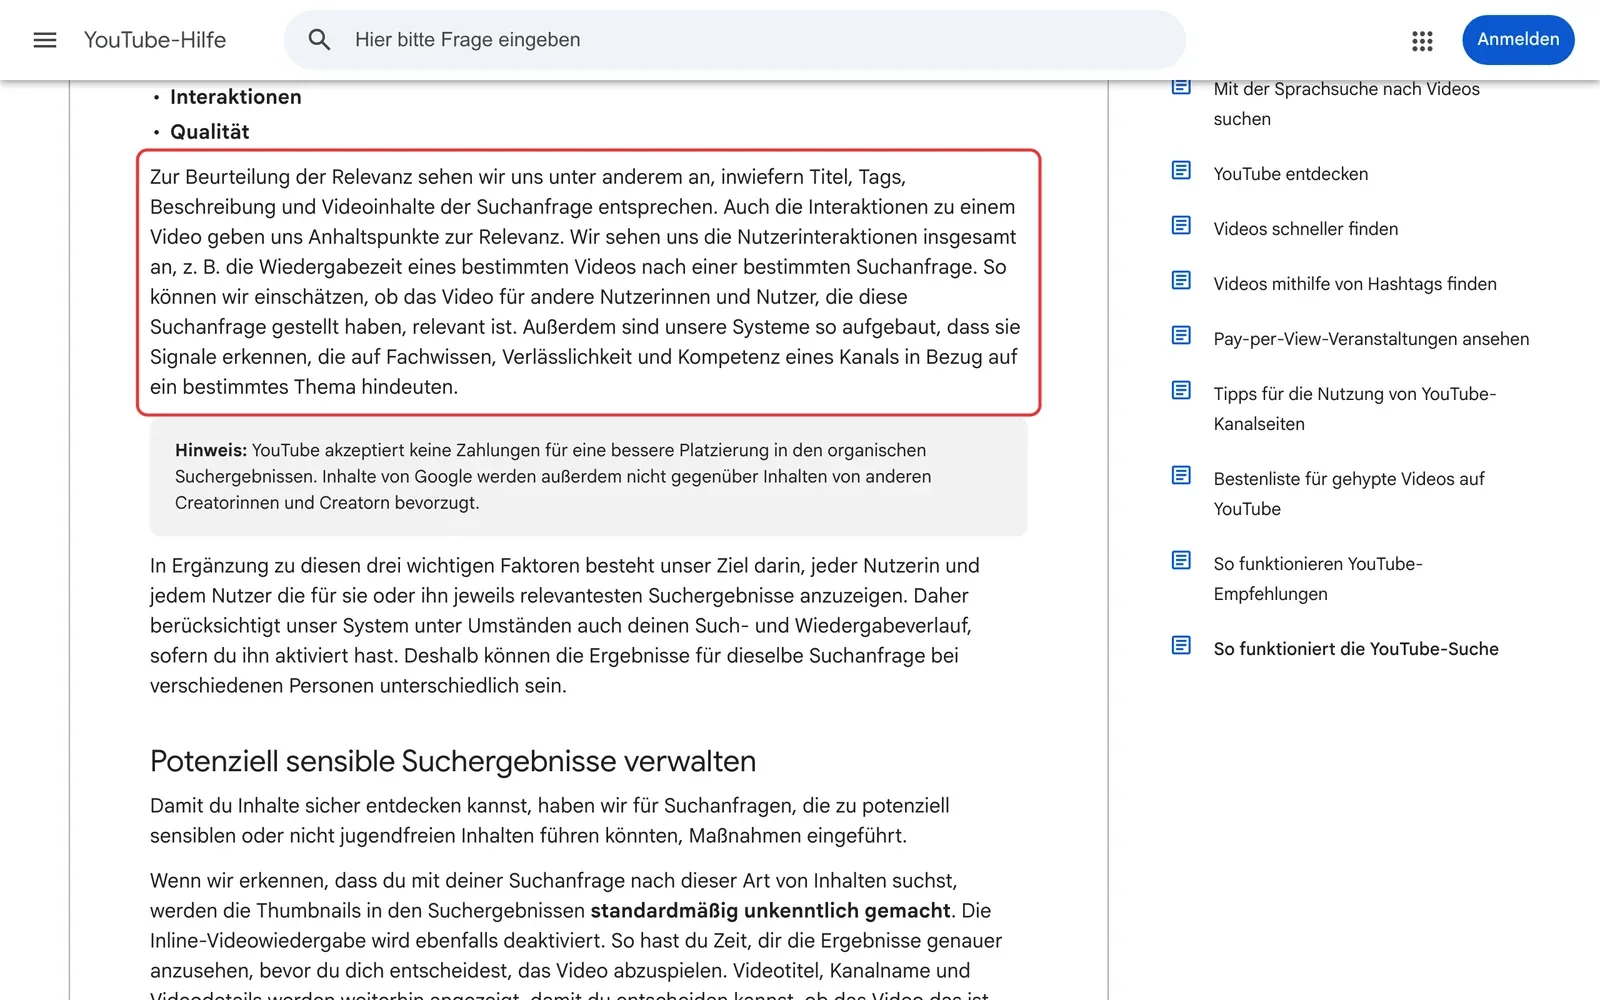This screenshot has width=1600, height=1000.
Task: Open 'Pay-per-View-Veranstaltungen ansehen' article
Action: (1371, 339)
